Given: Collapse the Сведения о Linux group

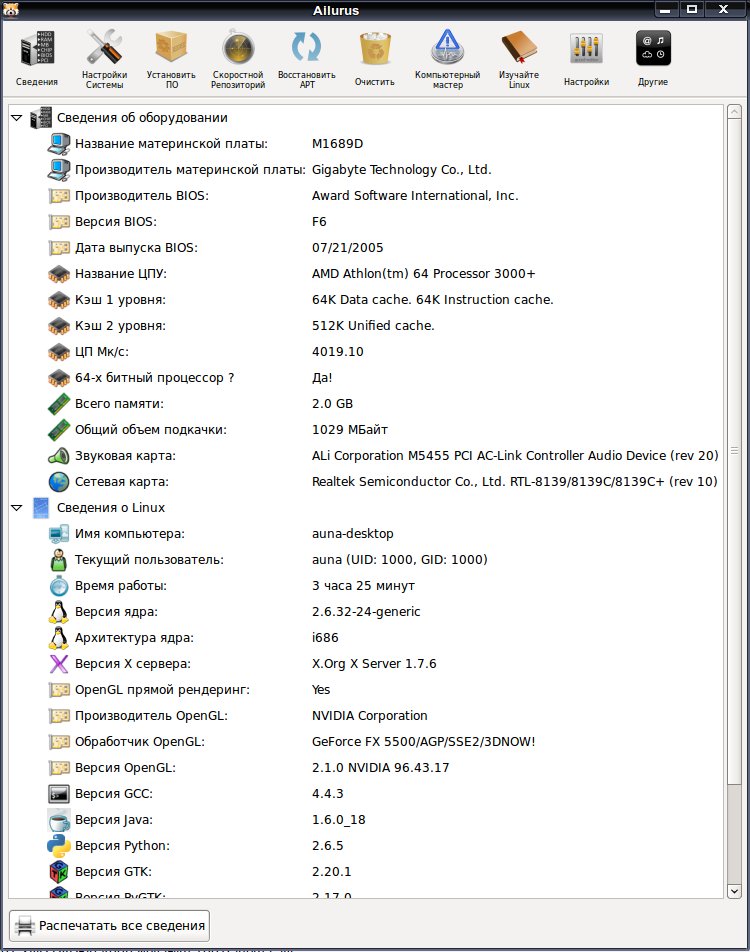Looking at the screenshot, I should (16, 508).
